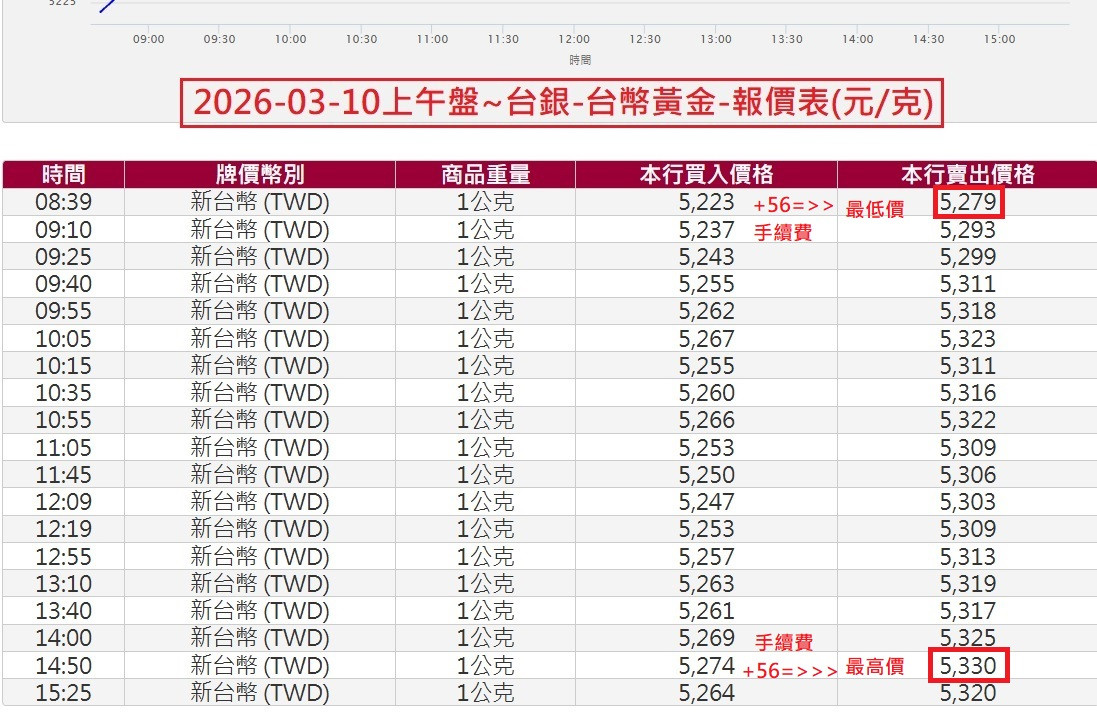This screenshot has height=713, width=1097.
Task: Click buy price 5,267
Action: coord(707,339)
